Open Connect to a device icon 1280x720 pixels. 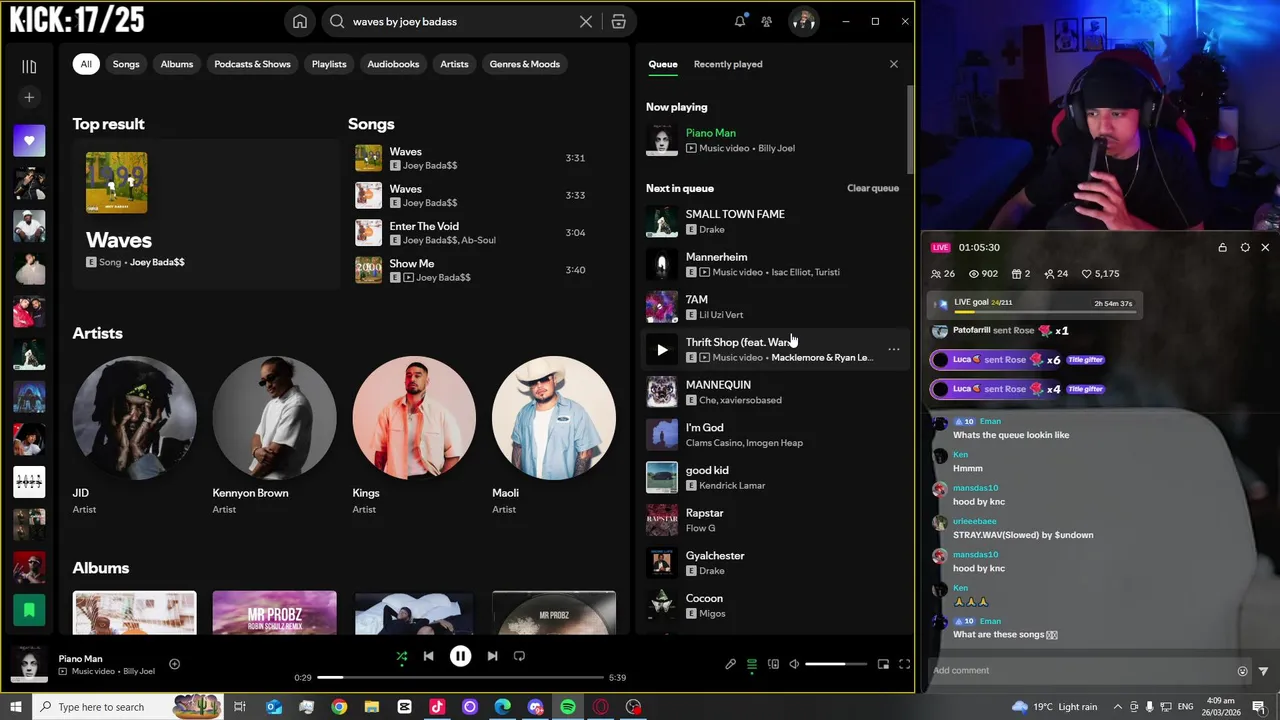point(773,664)
